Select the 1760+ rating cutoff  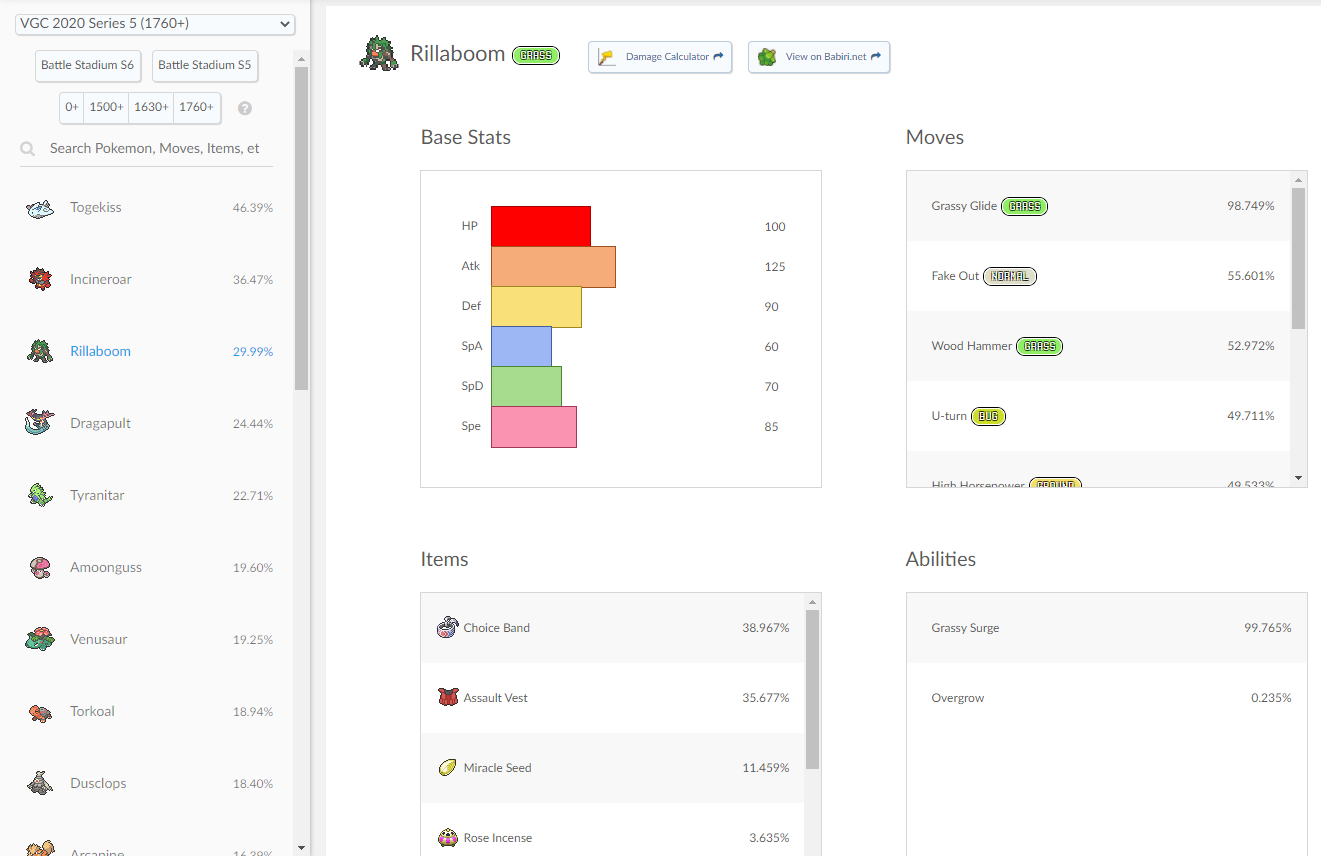point(196,107)
